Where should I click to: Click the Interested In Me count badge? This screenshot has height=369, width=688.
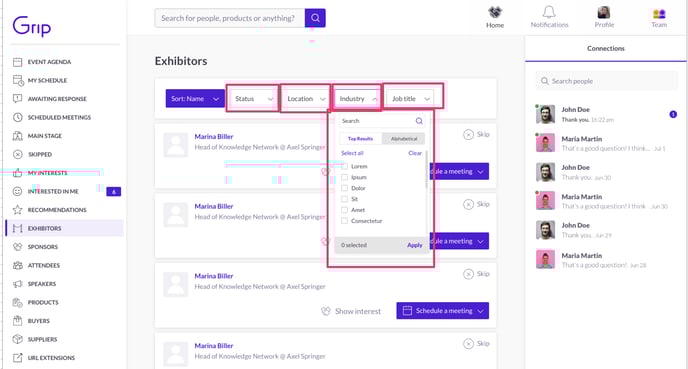pos(114,191)
